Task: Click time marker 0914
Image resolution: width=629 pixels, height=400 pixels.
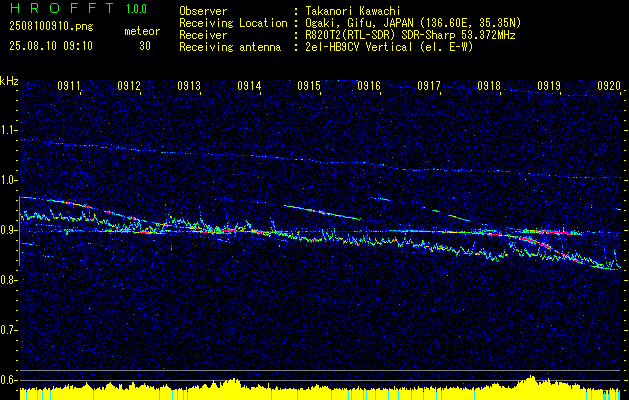Action: pos(249,85)
